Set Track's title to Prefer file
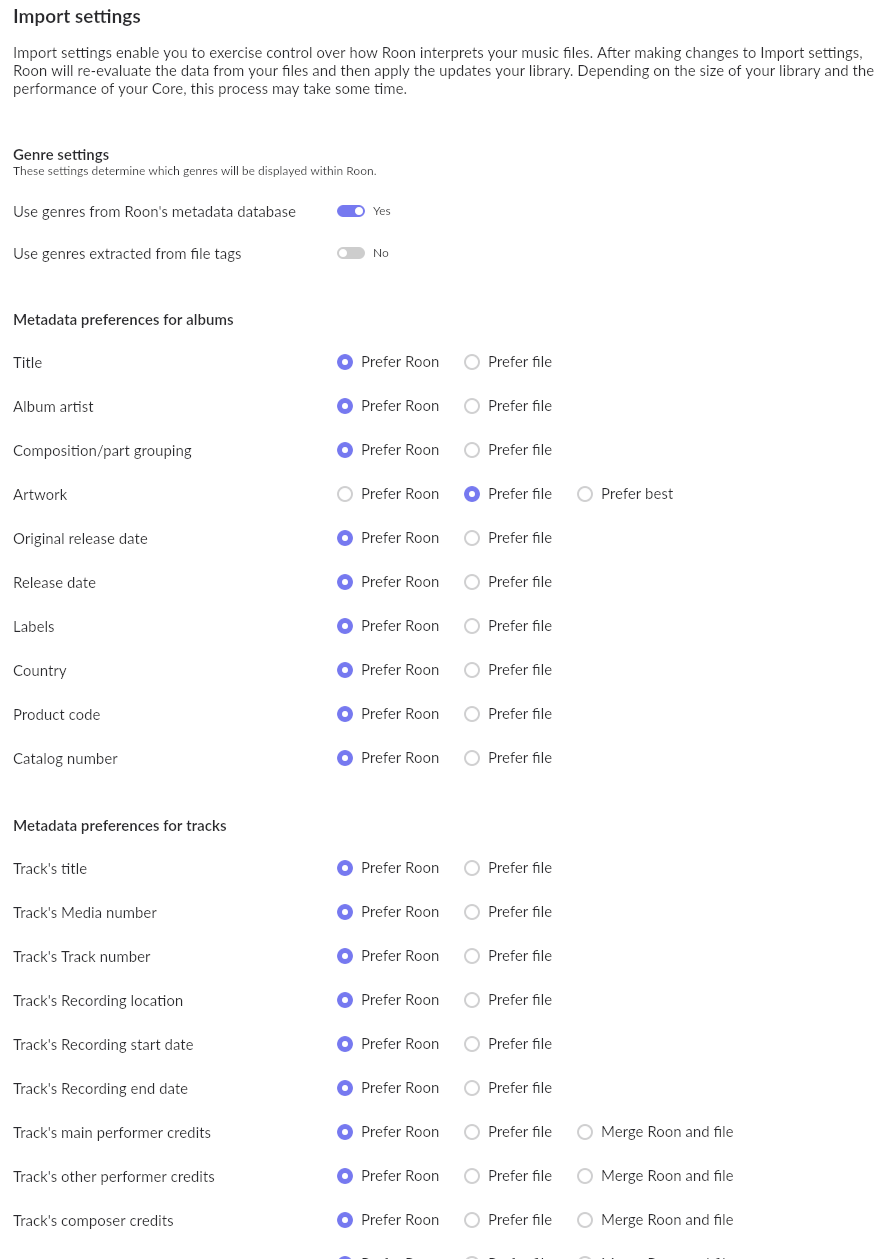The width and height of the screenshot is (889, 1259). point(472,868)
